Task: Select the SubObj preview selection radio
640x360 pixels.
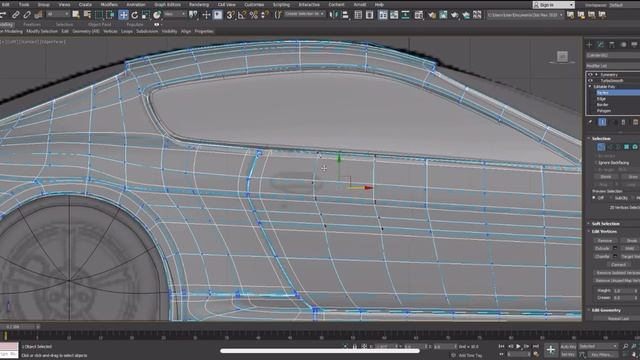Action: click(611, 198)
